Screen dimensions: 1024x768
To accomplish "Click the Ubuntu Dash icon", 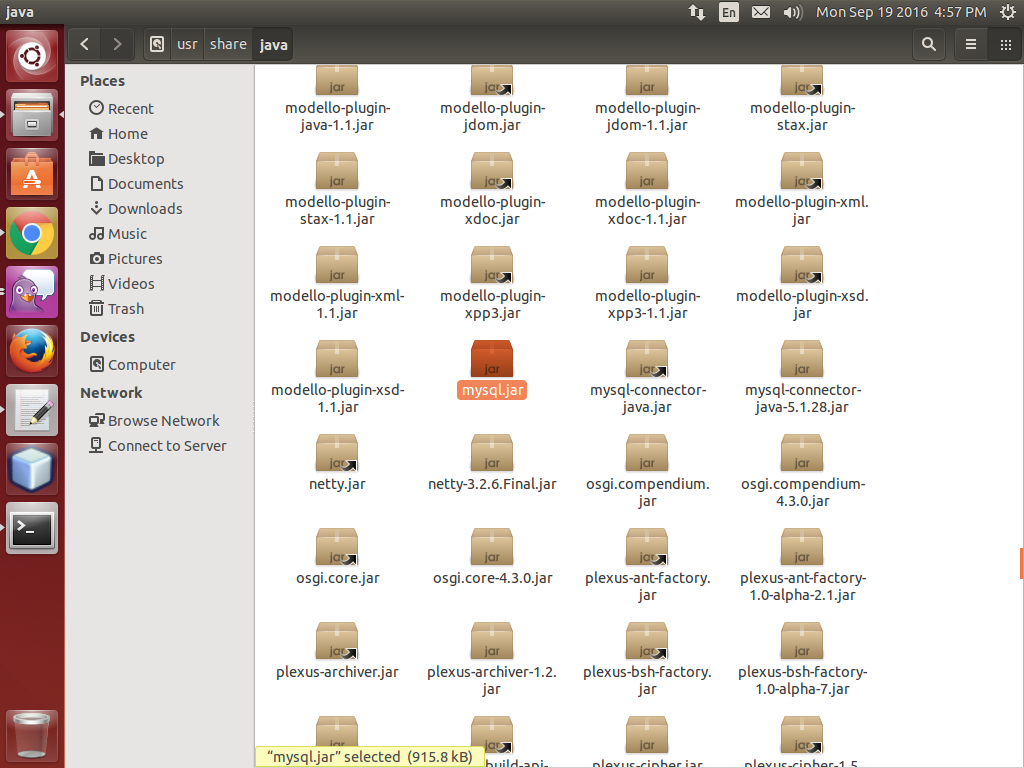I will coord(31,56).
